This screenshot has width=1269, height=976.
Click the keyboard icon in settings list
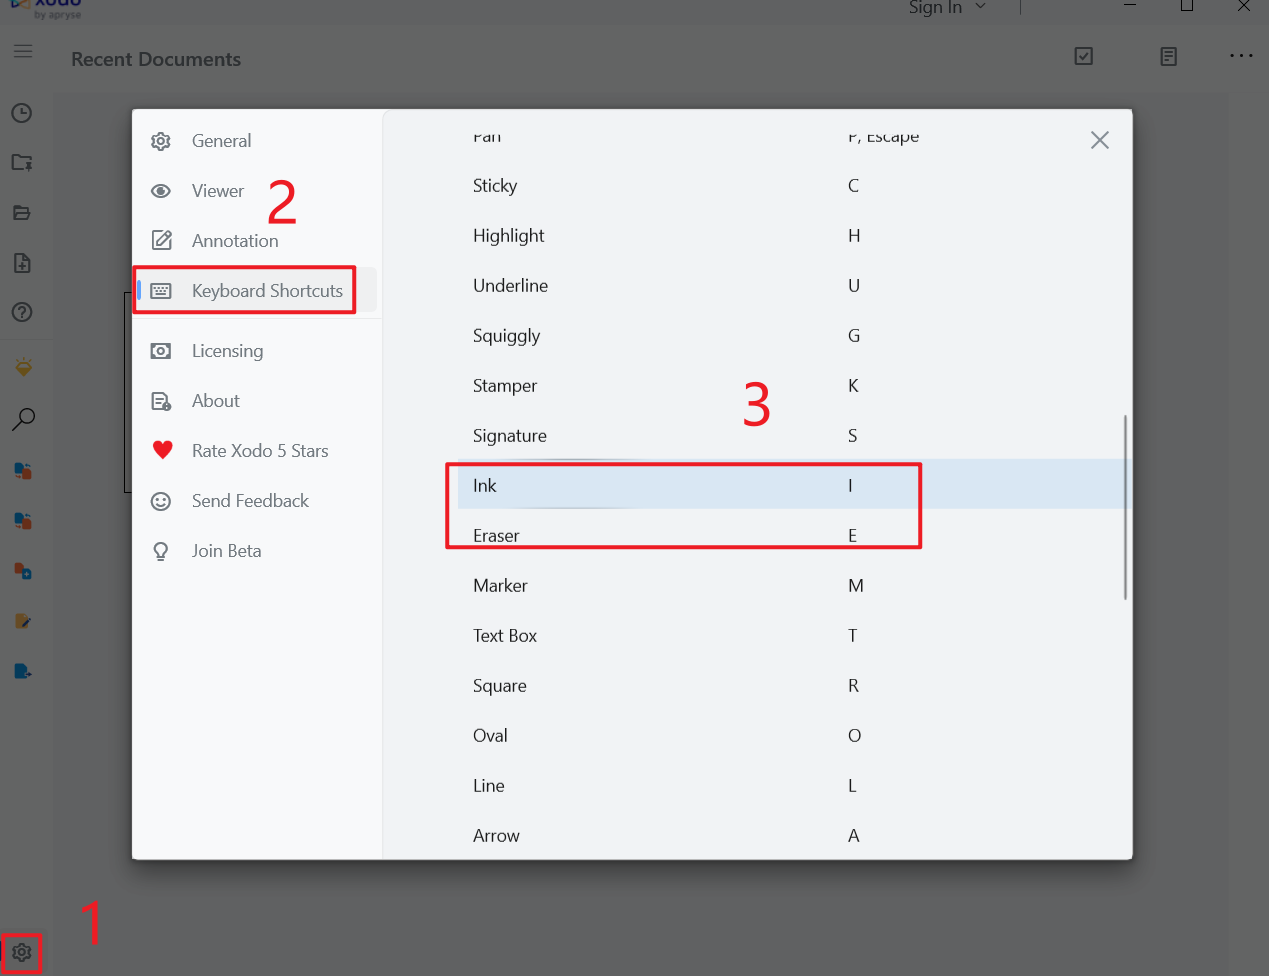click(161, 291)
